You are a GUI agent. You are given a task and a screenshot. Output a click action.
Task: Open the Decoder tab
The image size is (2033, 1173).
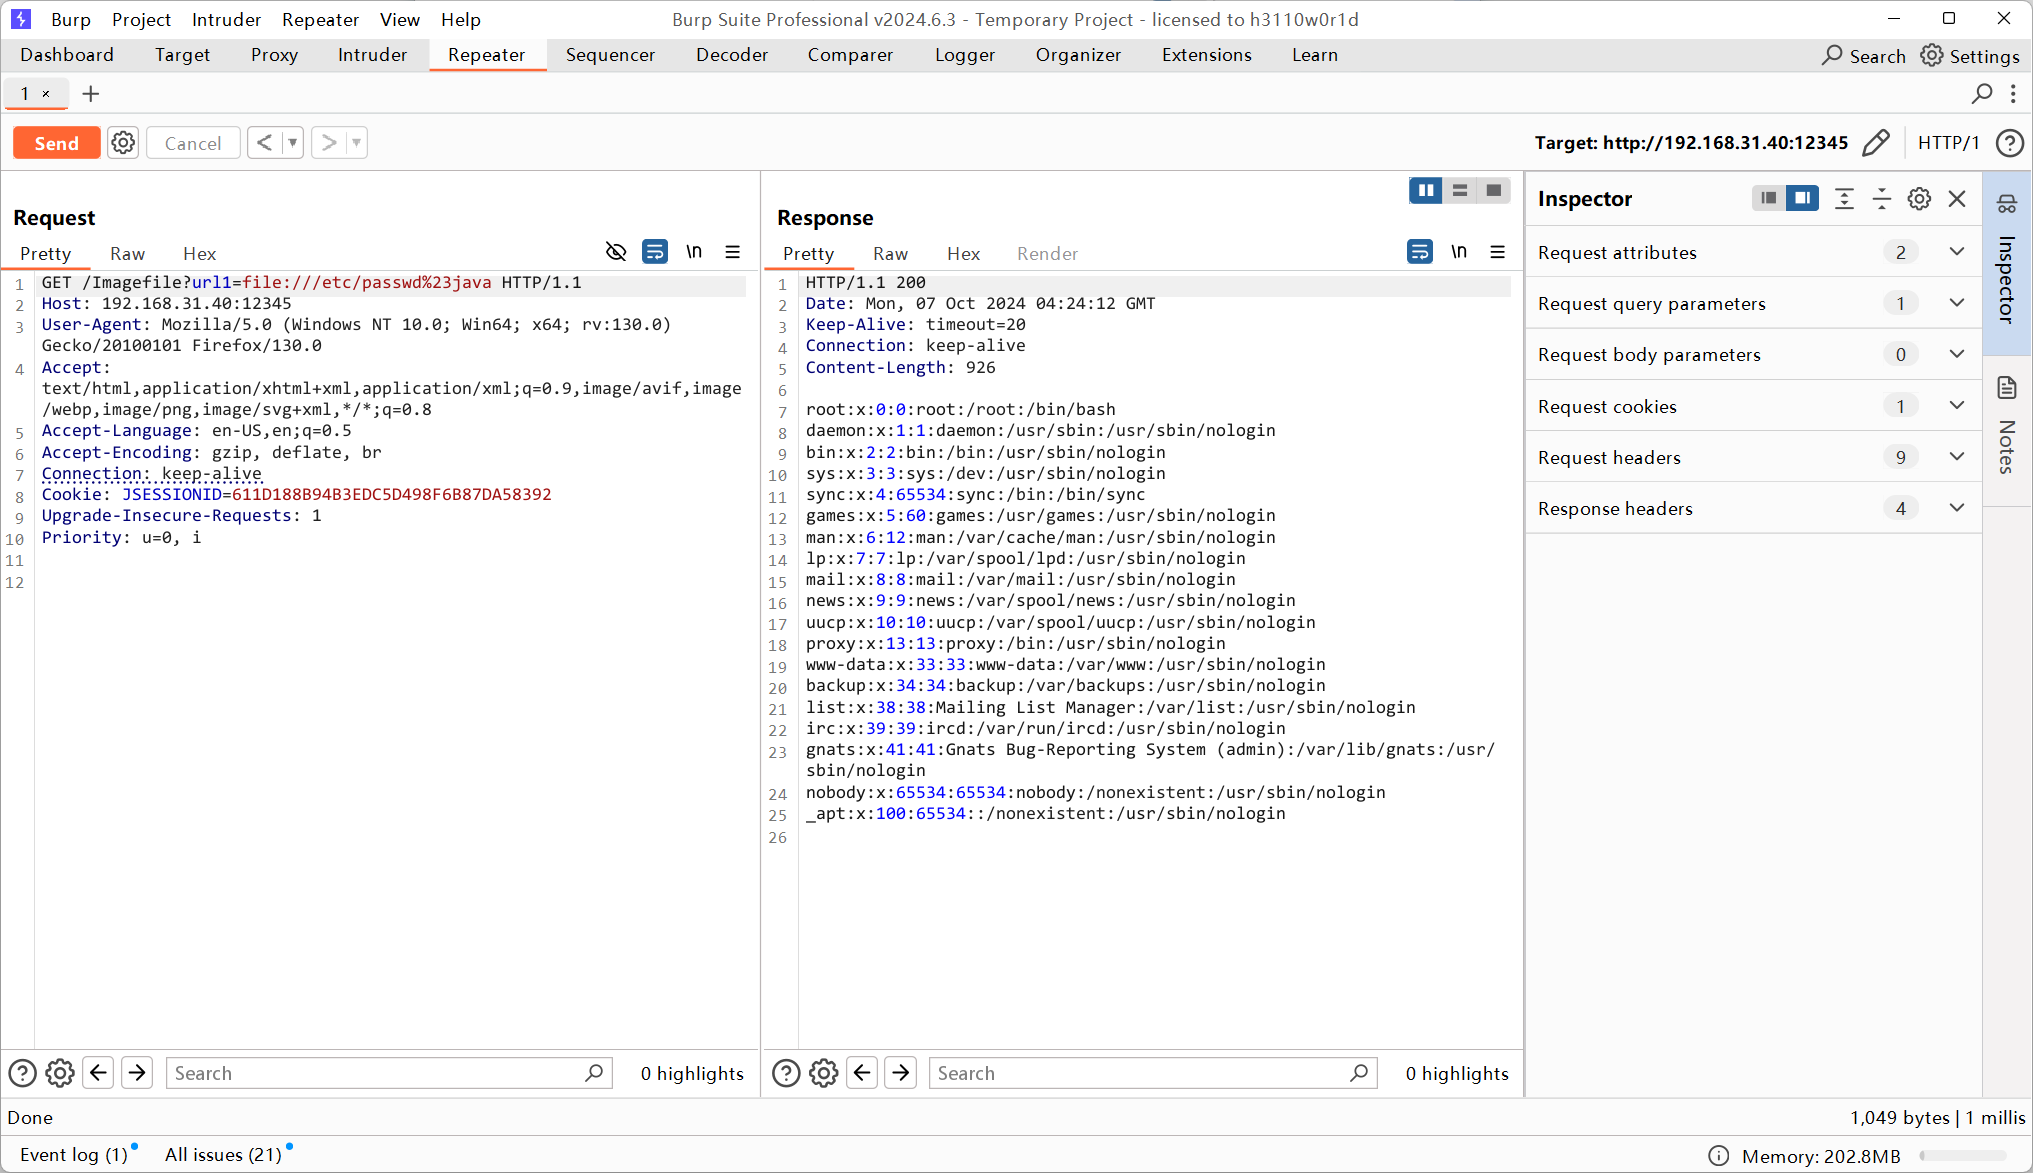(732, 55)
